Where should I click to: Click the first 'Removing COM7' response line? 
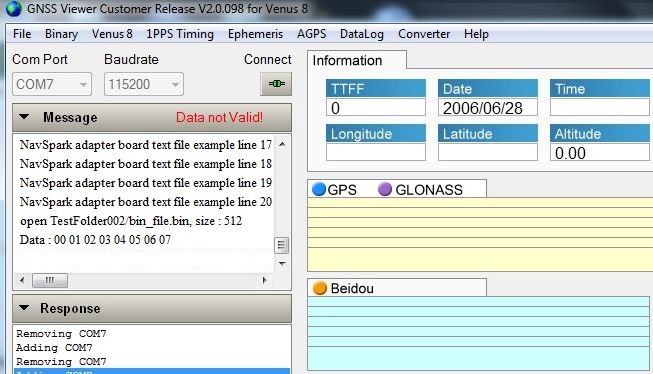pos(61,334)
